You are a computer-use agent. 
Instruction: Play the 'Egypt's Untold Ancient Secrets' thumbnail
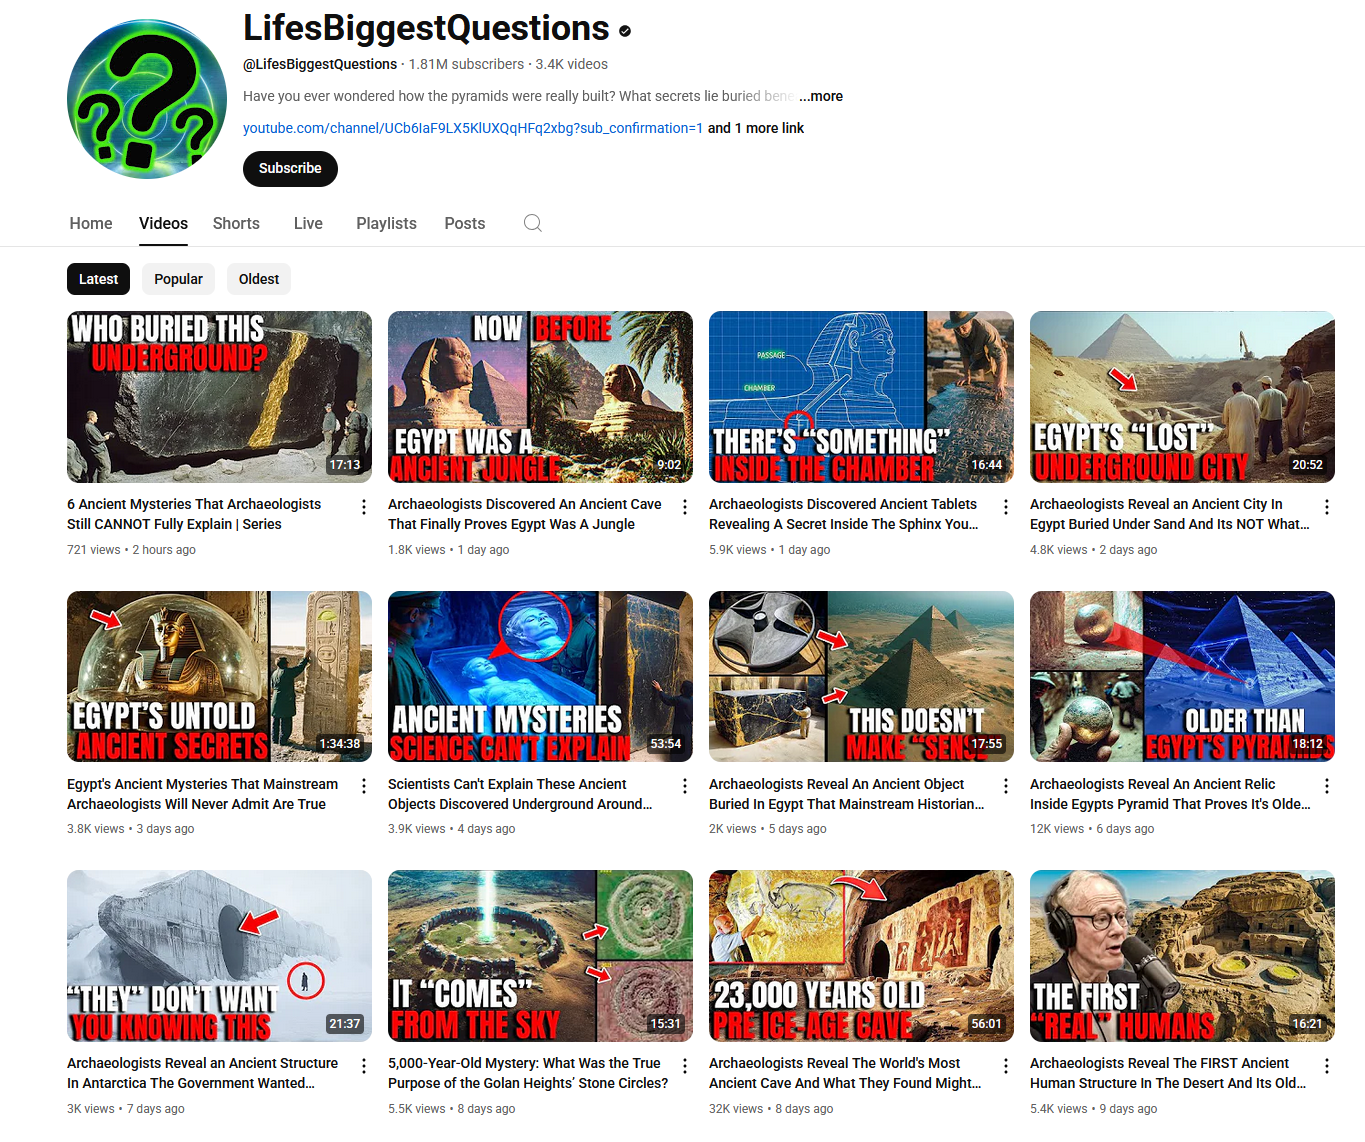tap(219, 676)
